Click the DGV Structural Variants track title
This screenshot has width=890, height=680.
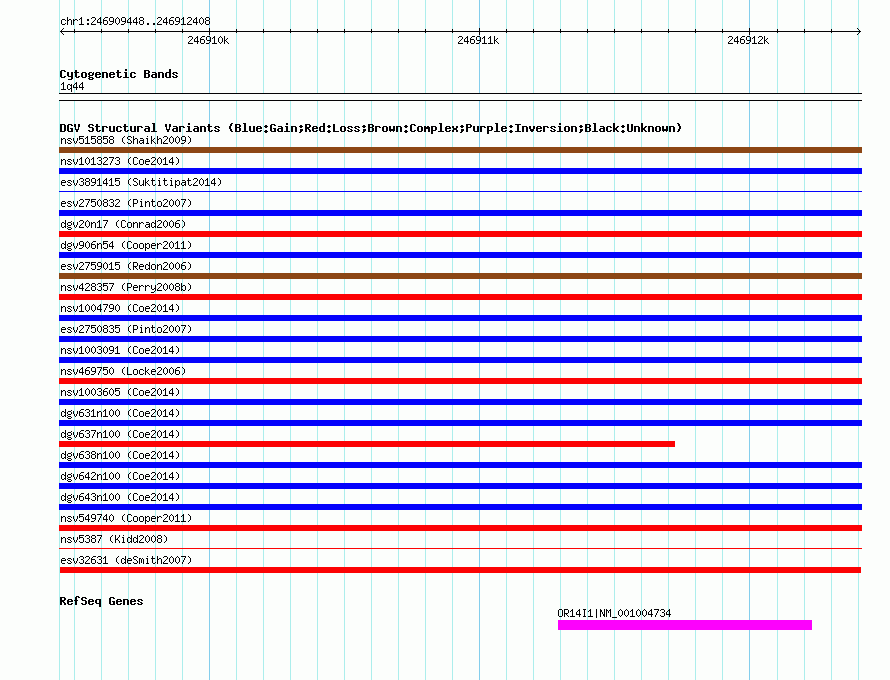[370, 128]
